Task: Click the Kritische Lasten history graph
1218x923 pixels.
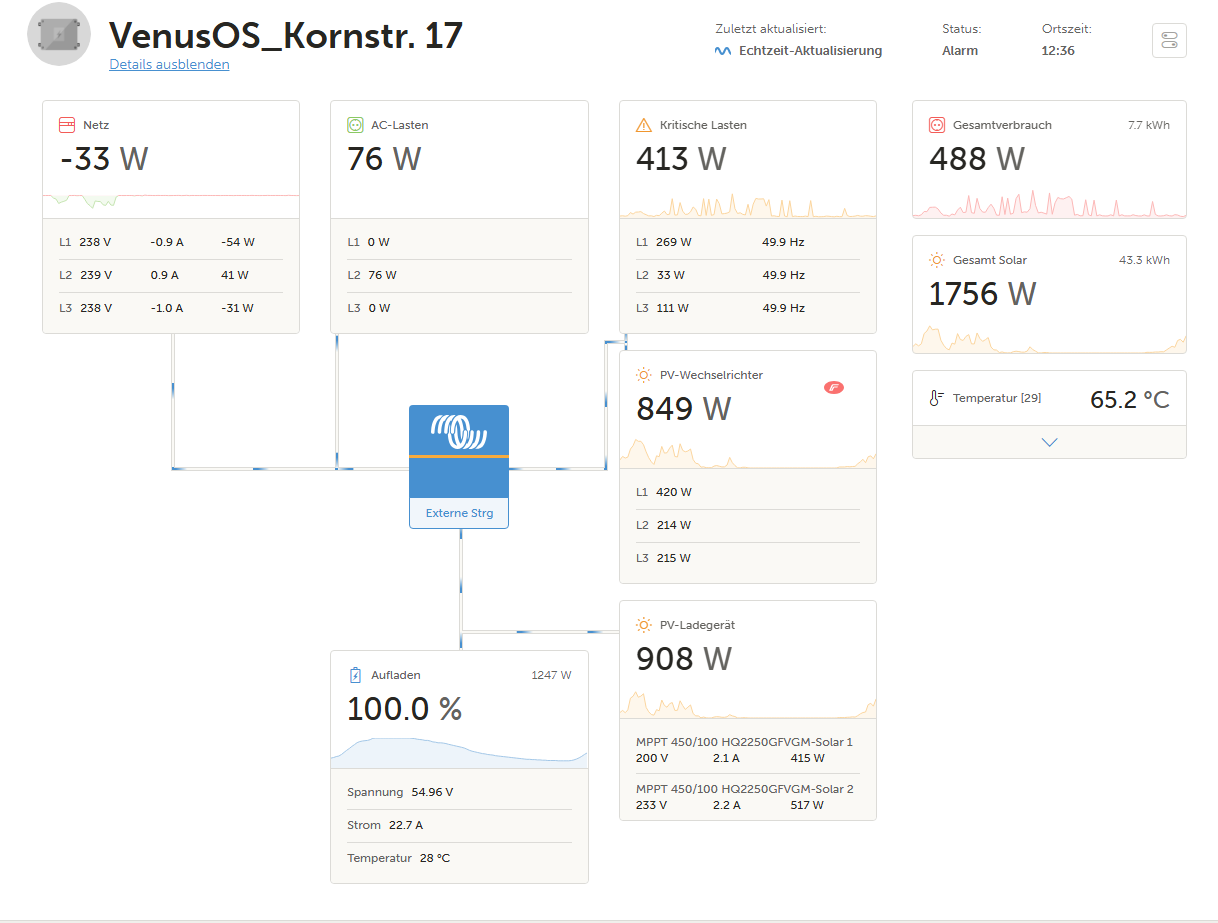Action: (748, 203)
